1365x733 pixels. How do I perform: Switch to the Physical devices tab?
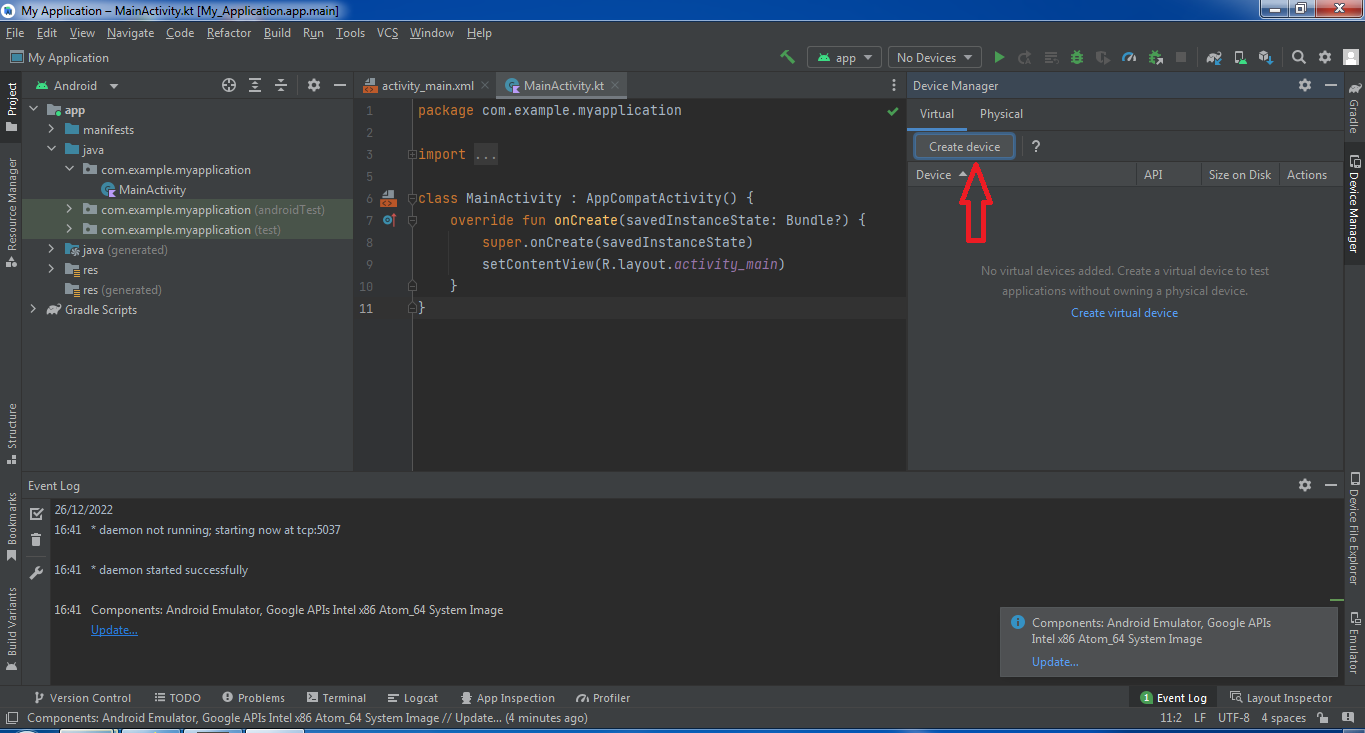click(1001, 114)
